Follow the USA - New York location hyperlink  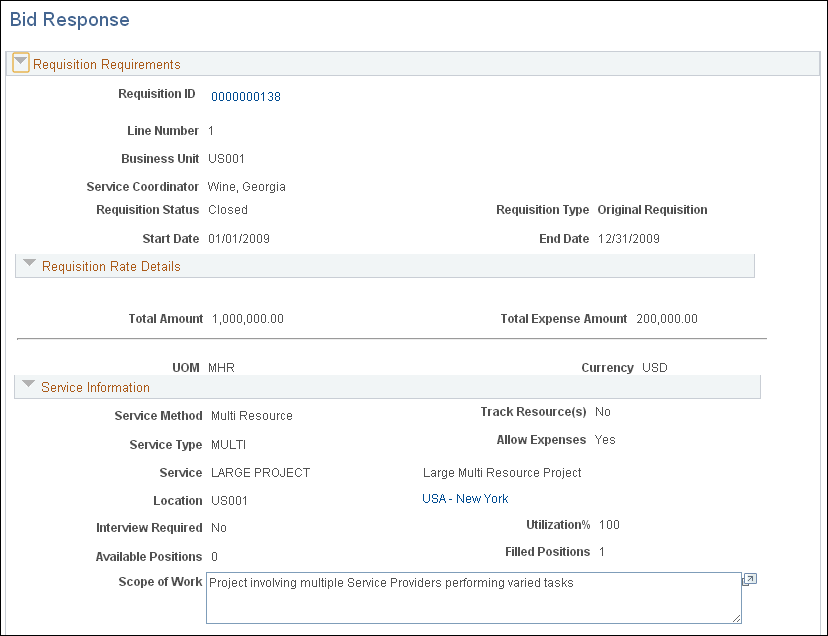pyautogui.click(x=464, y=498)
